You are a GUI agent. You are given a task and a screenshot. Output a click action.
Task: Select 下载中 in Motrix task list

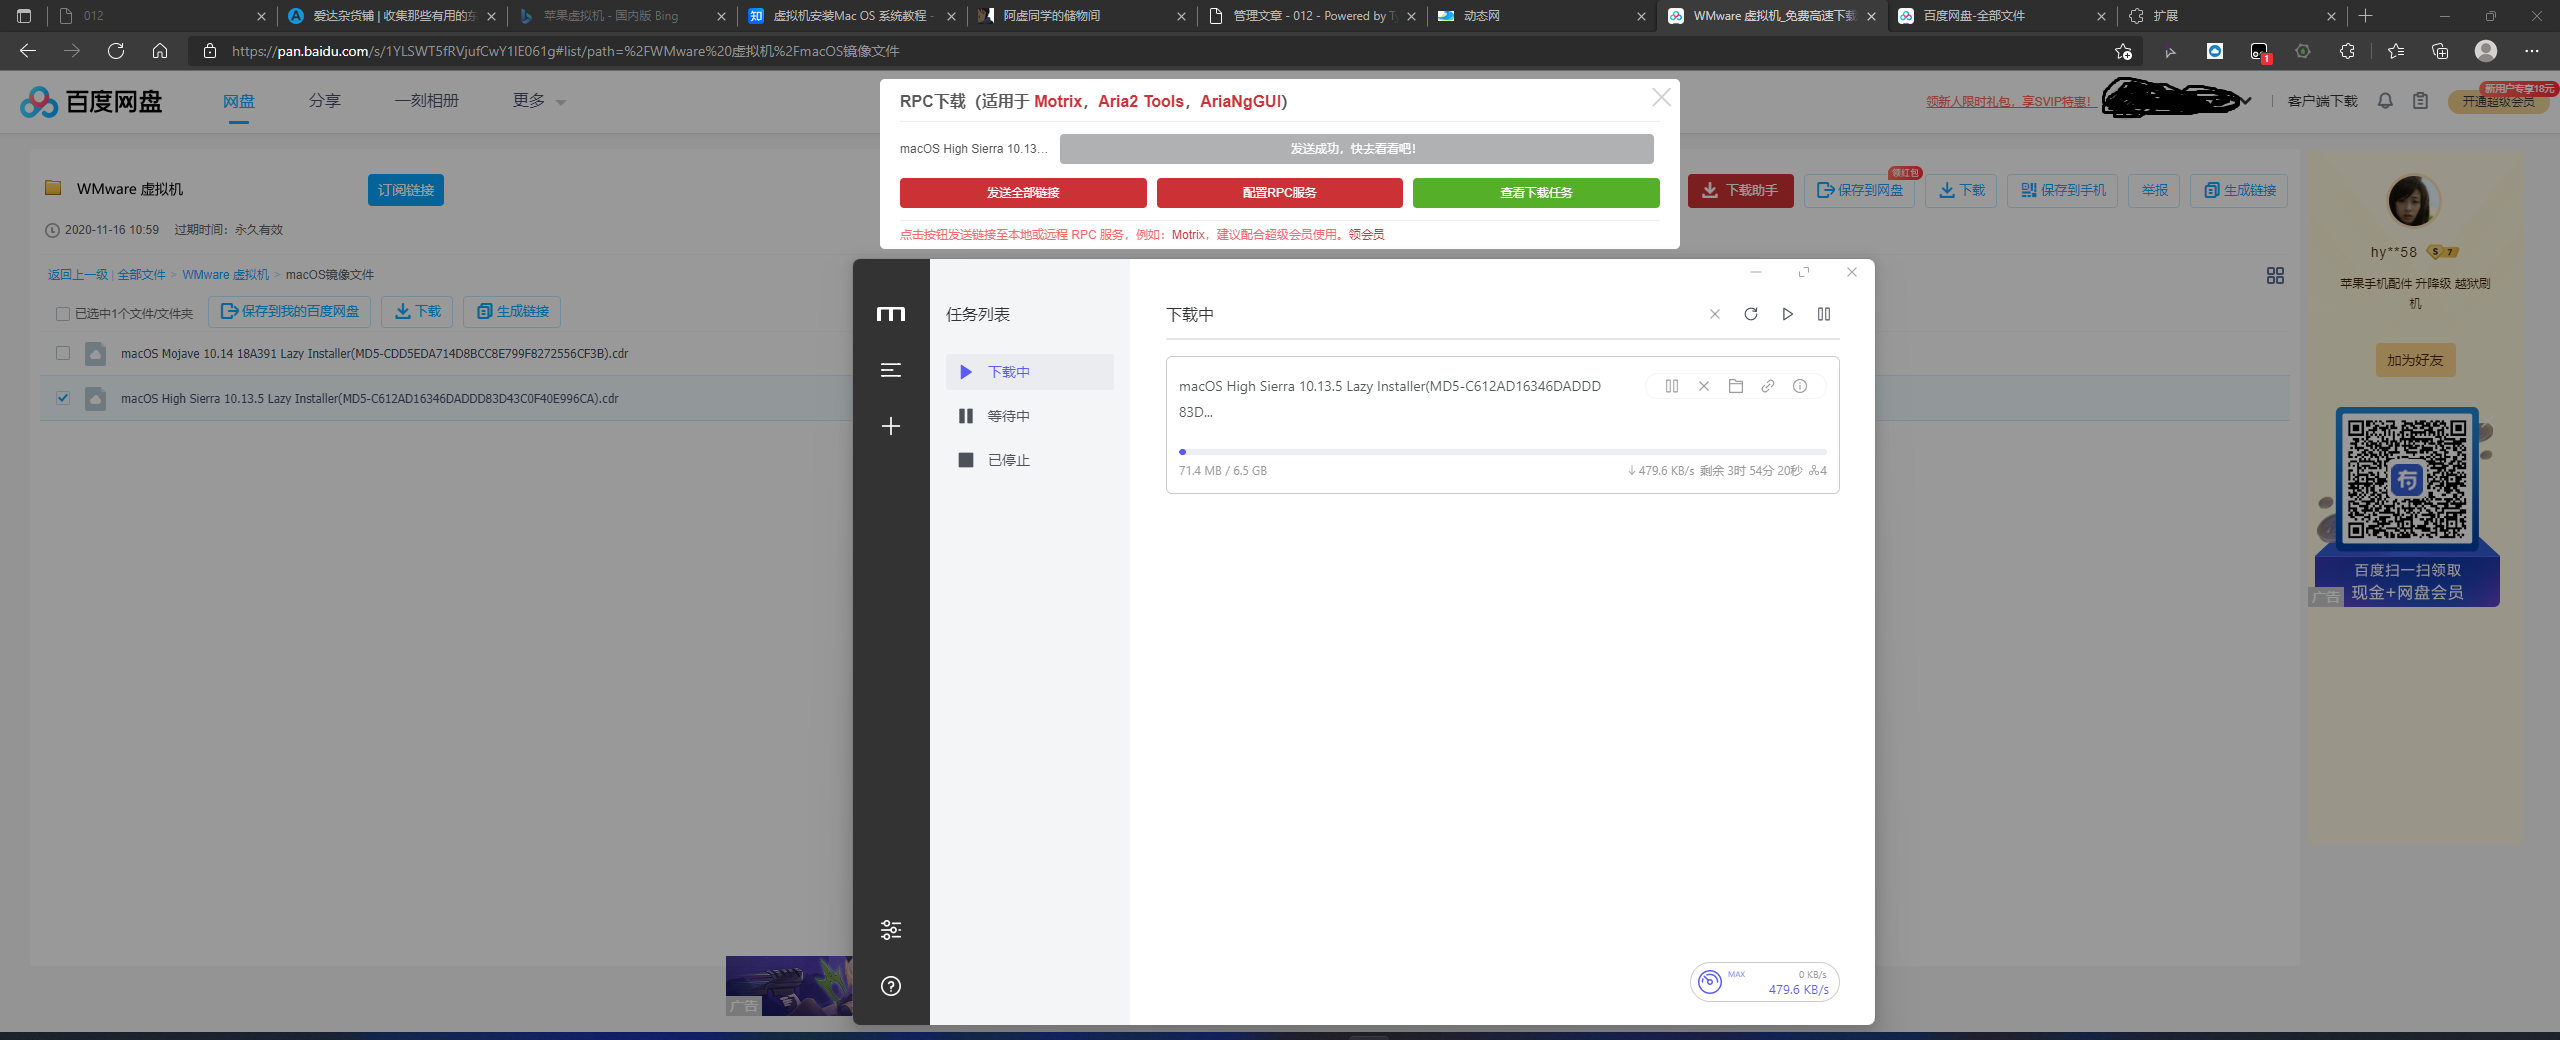click(x=1029, y=372)
